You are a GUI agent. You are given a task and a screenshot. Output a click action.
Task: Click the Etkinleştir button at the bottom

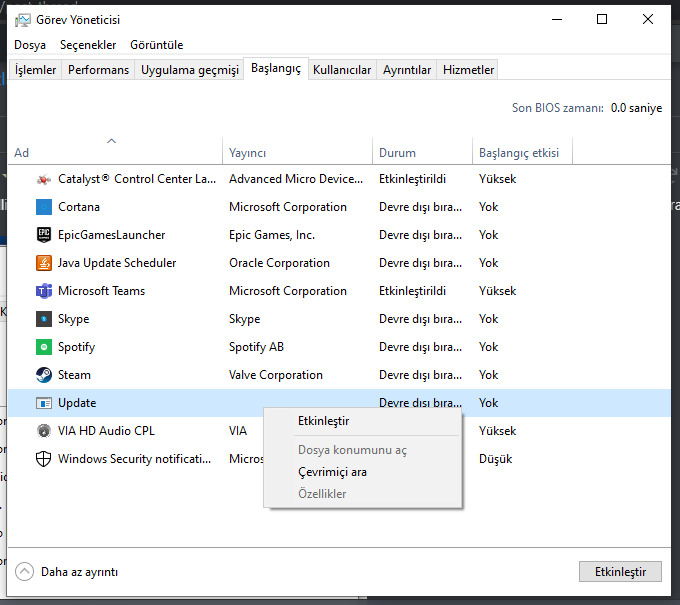[620, 572]
